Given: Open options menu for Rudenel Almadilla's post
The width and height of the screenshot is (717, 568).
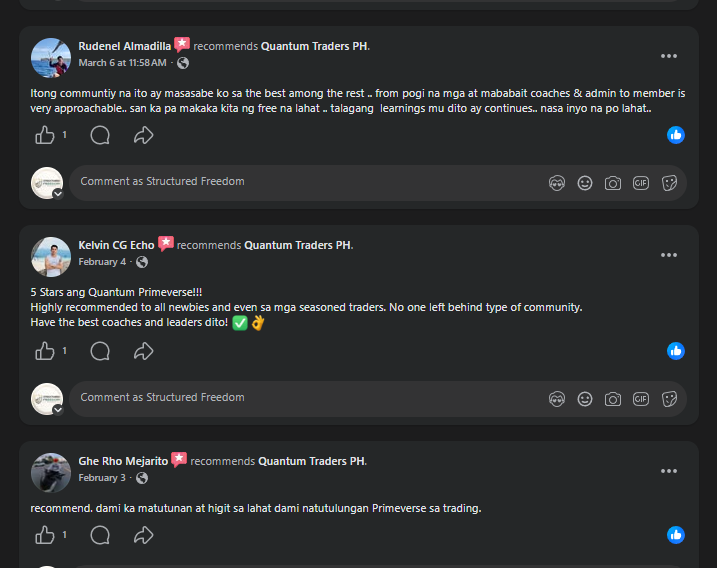Looking at the screenshot, I should (x=669, y=56).
